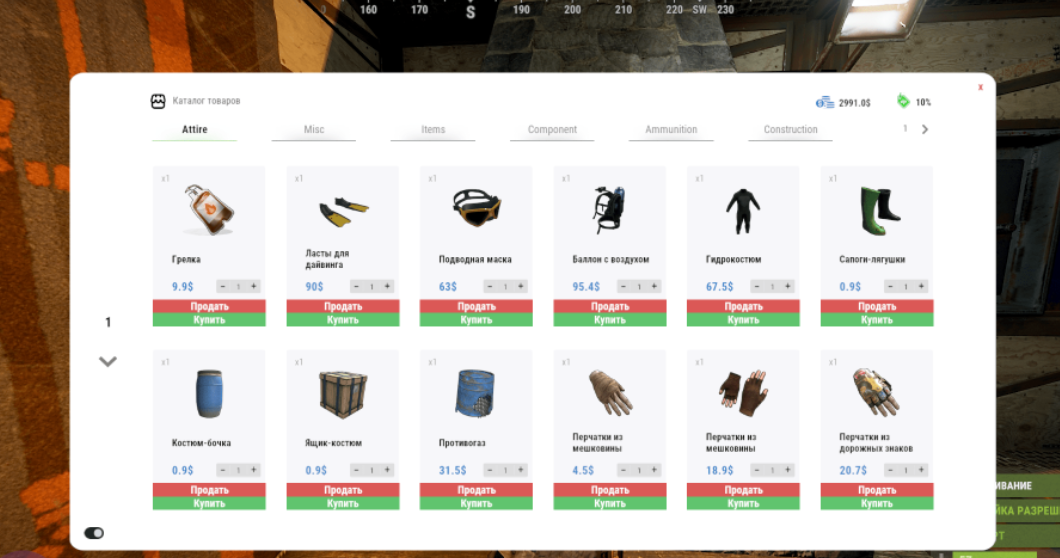Open the Component tab

click(x=552, y=130)
